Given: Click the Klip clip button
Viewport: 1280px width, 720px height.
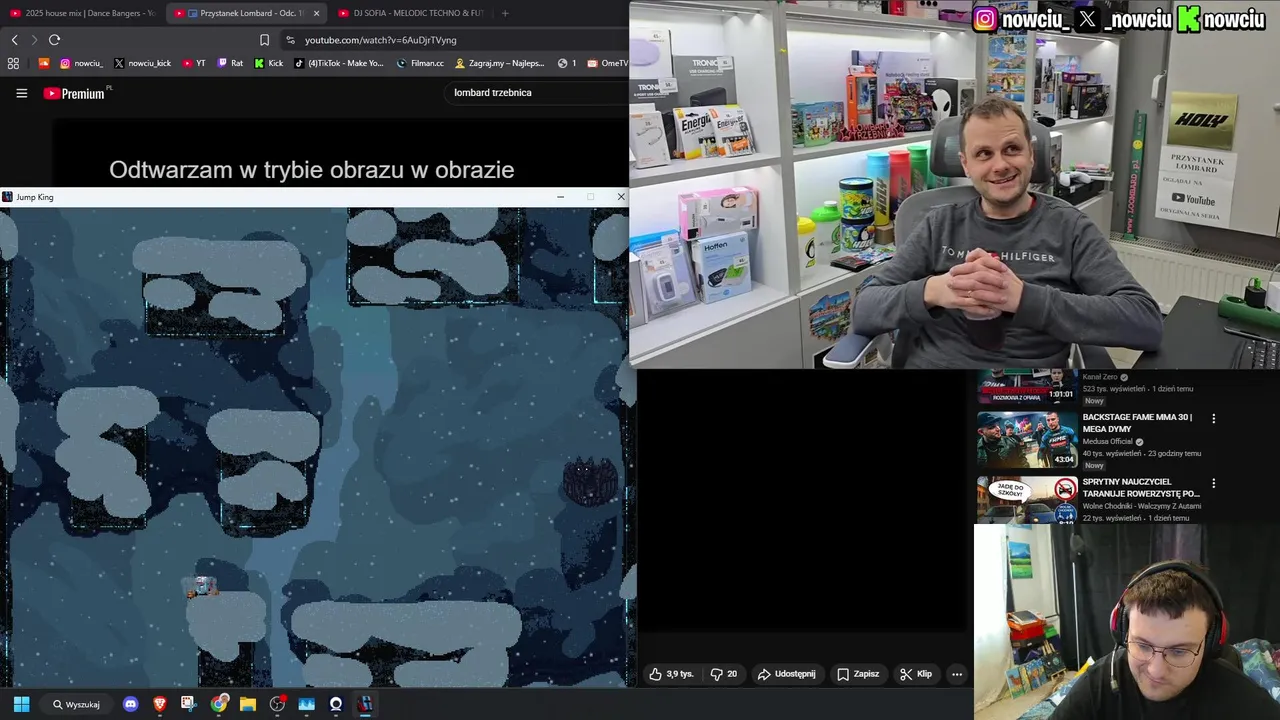Looking at the screenshot, I should tap(916, 674).
